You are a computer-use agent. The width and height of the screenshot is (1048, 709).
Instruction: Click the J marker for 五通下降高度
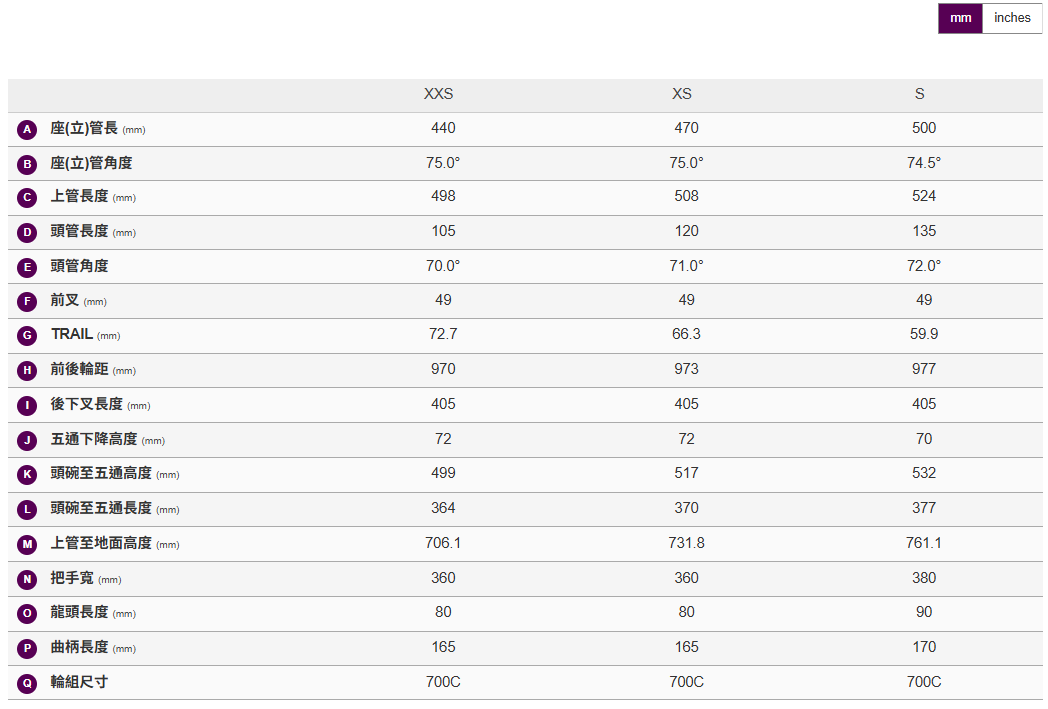click(27, 440)
